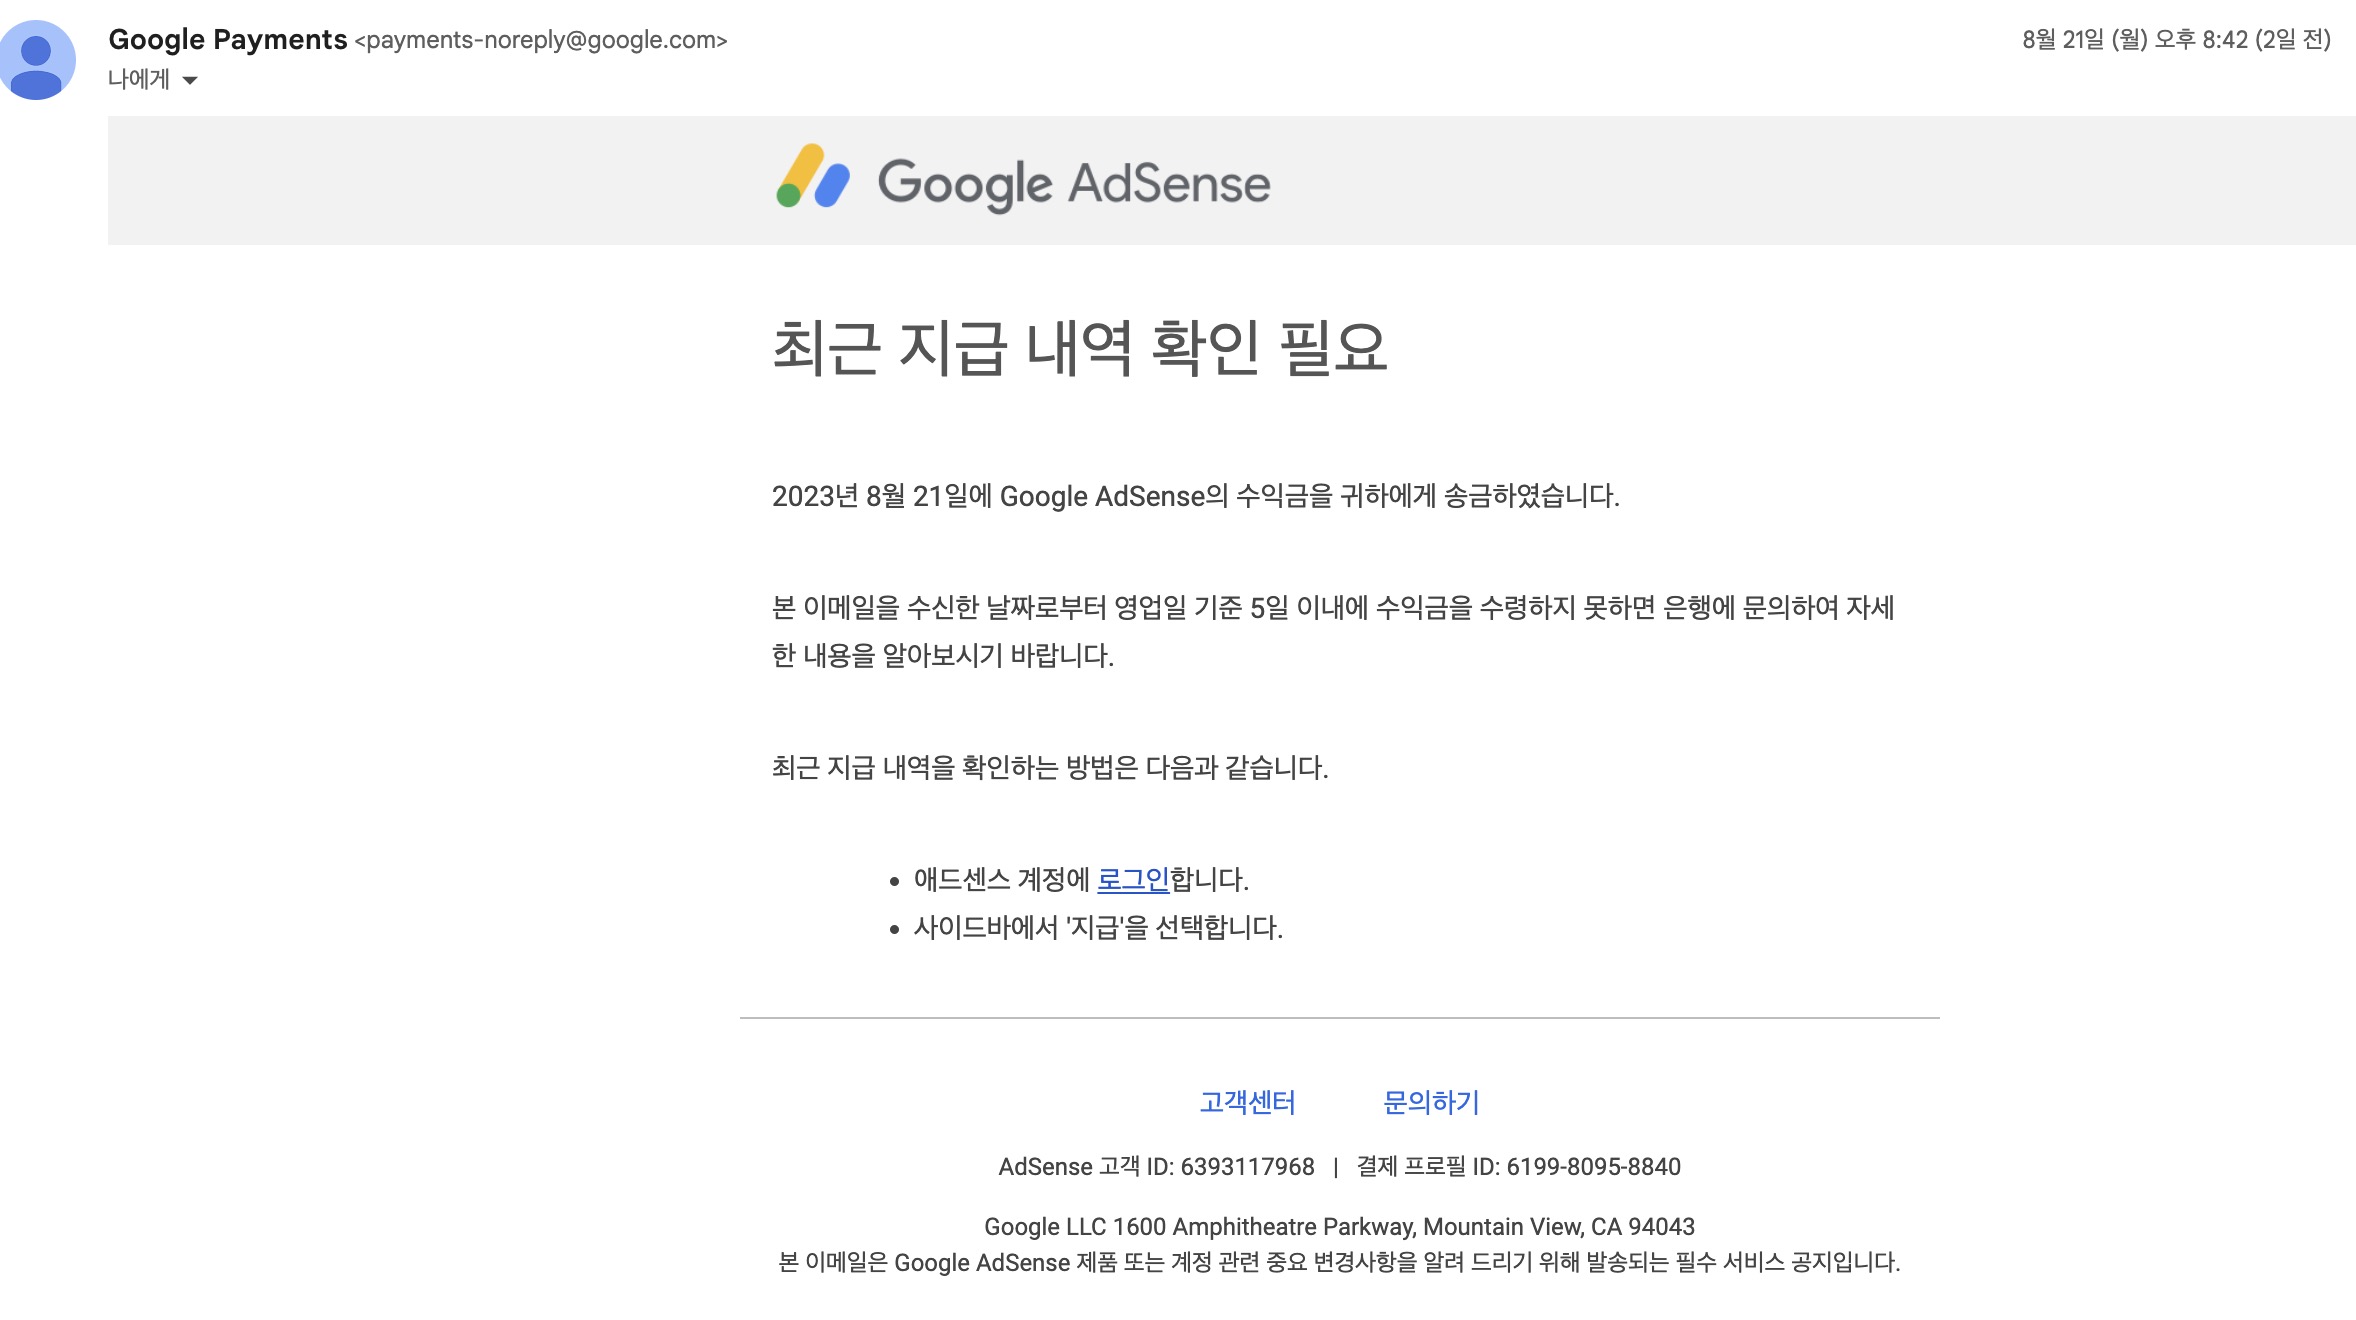Open the '문의하기' contact link

click(1430, 1102)
